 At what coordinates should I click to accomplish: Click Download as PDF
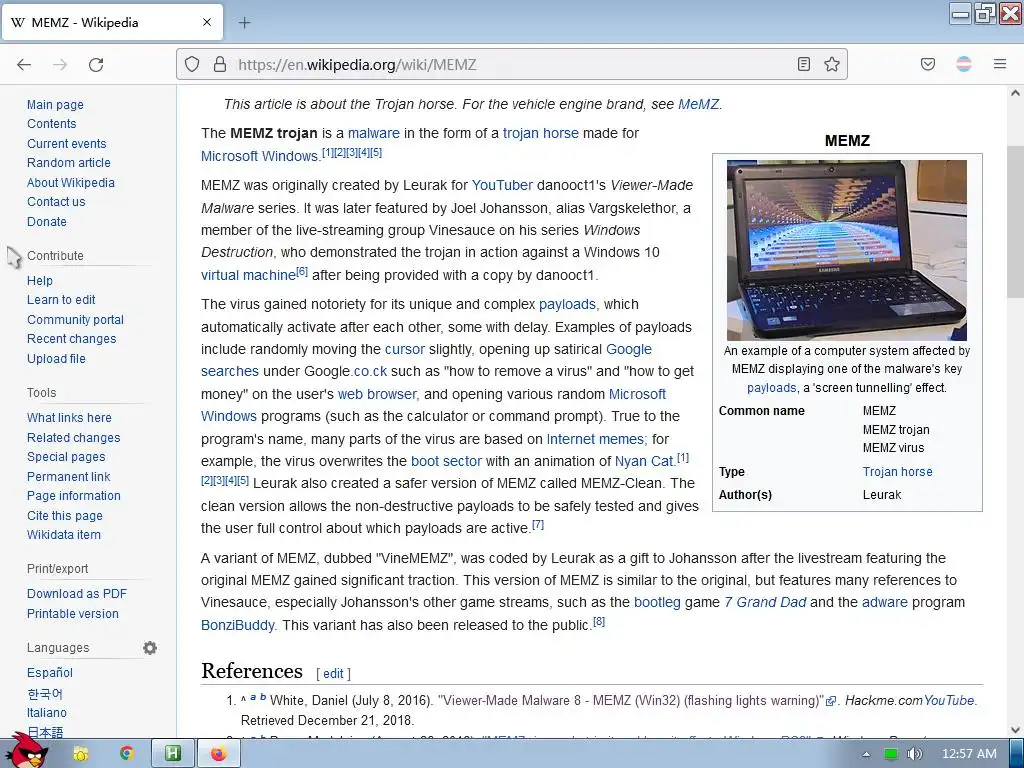coord(77,594)
